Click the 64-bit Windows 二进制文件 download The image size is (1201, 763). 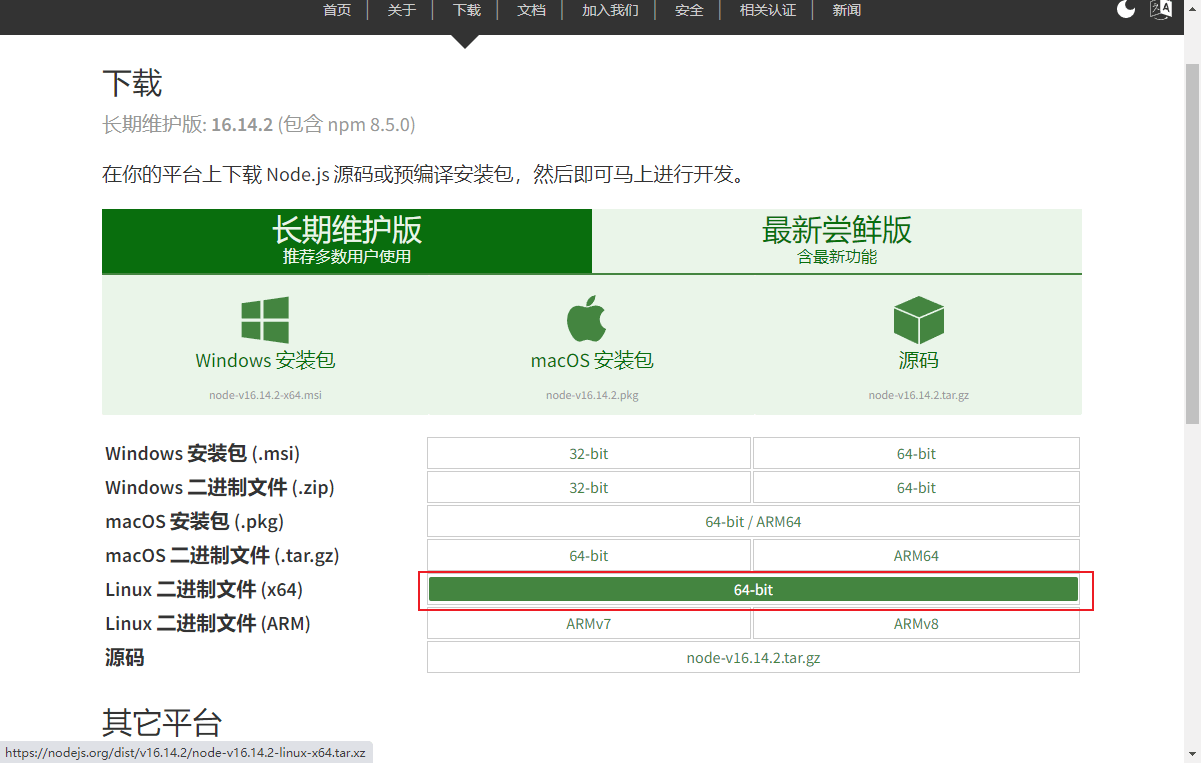pos(916,487)
